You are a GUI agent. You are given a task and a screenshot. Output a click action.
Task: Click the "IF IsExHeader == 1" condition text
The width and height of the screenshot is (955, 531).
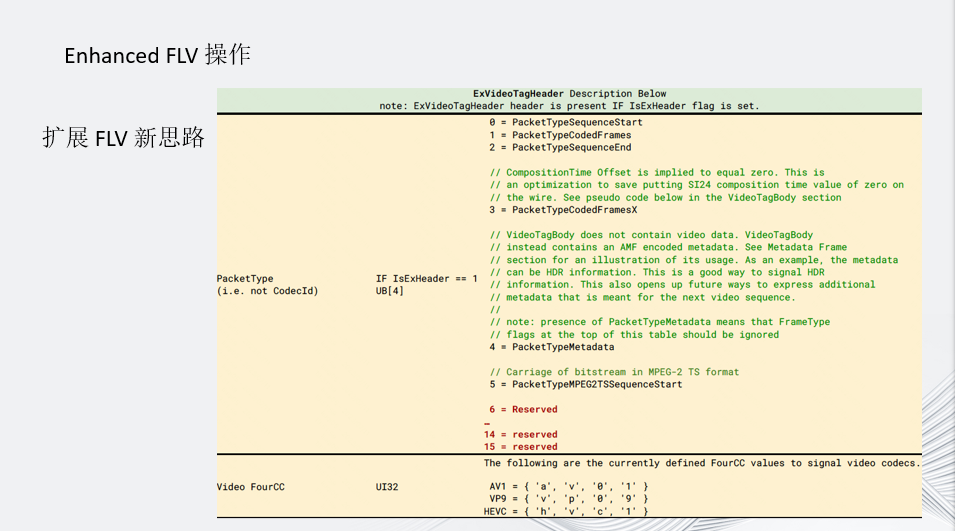click(427, 279)
